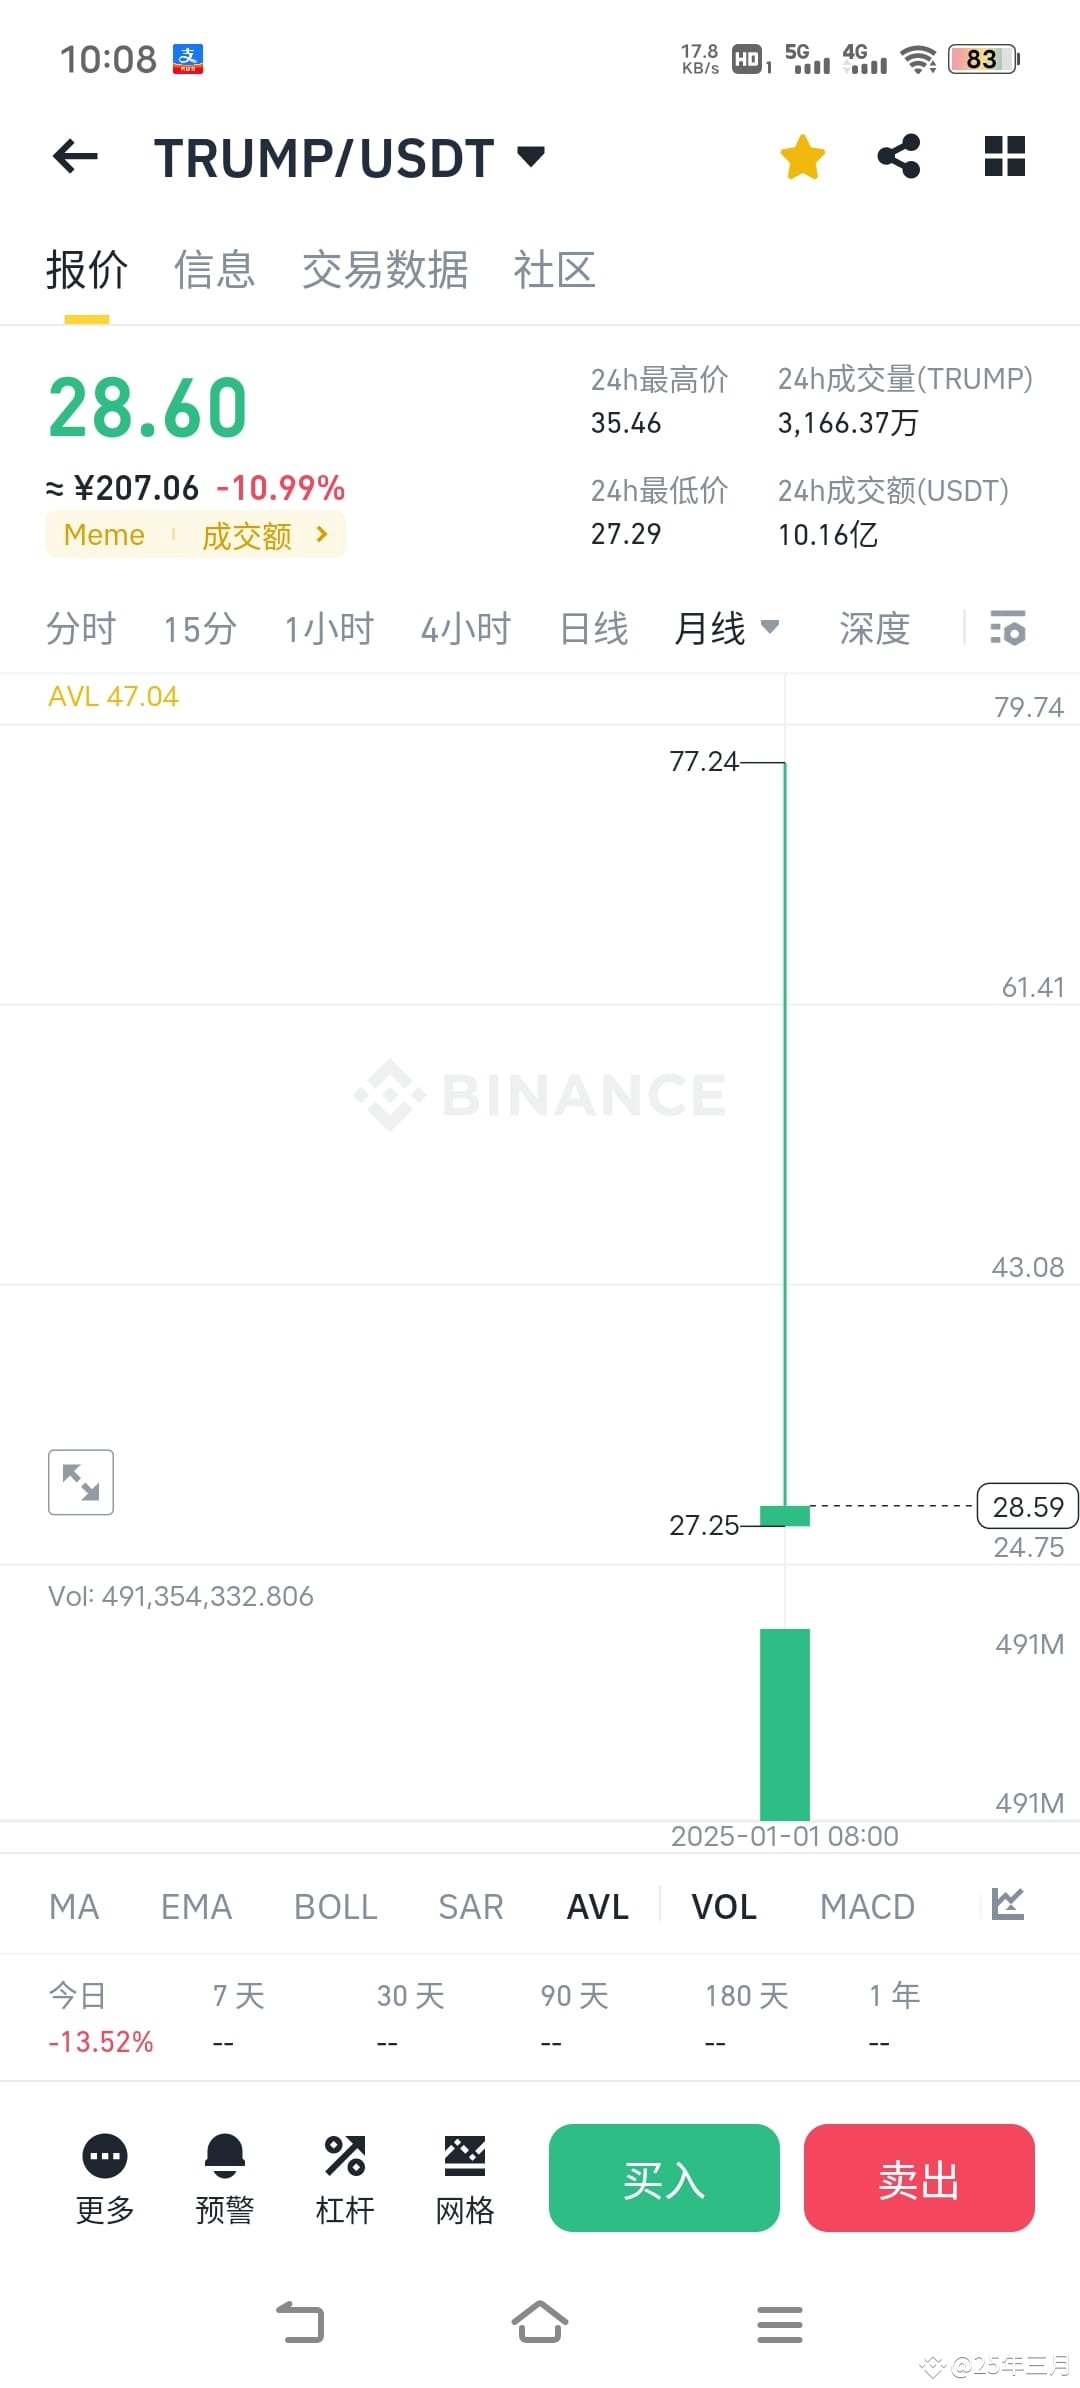Tap the share icon
1080x2388 pixels.
[x=899, y=157]
